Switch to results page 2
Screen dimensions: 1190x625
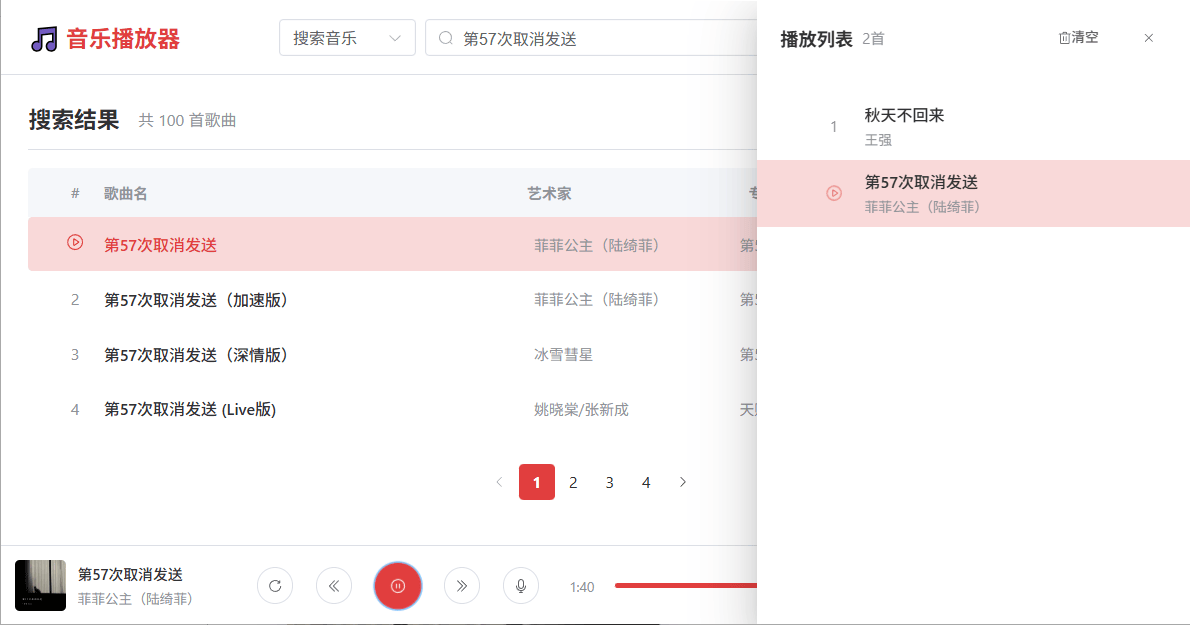(573, 483)
